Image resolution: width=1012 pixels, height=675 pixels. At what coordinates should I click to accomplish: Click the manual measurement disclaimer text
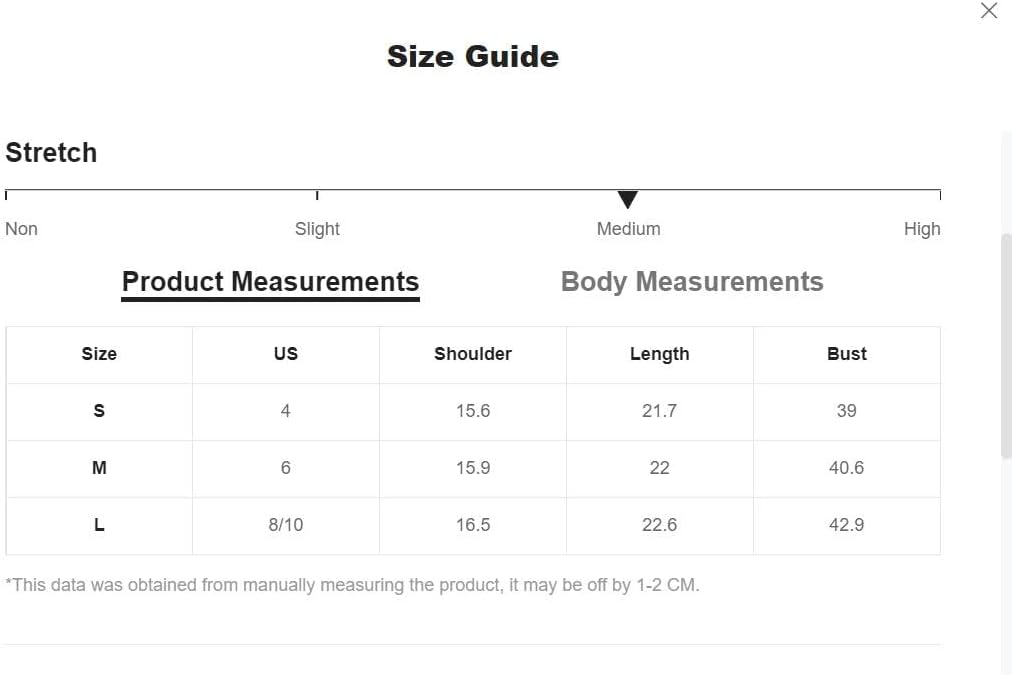coord(352,585)
